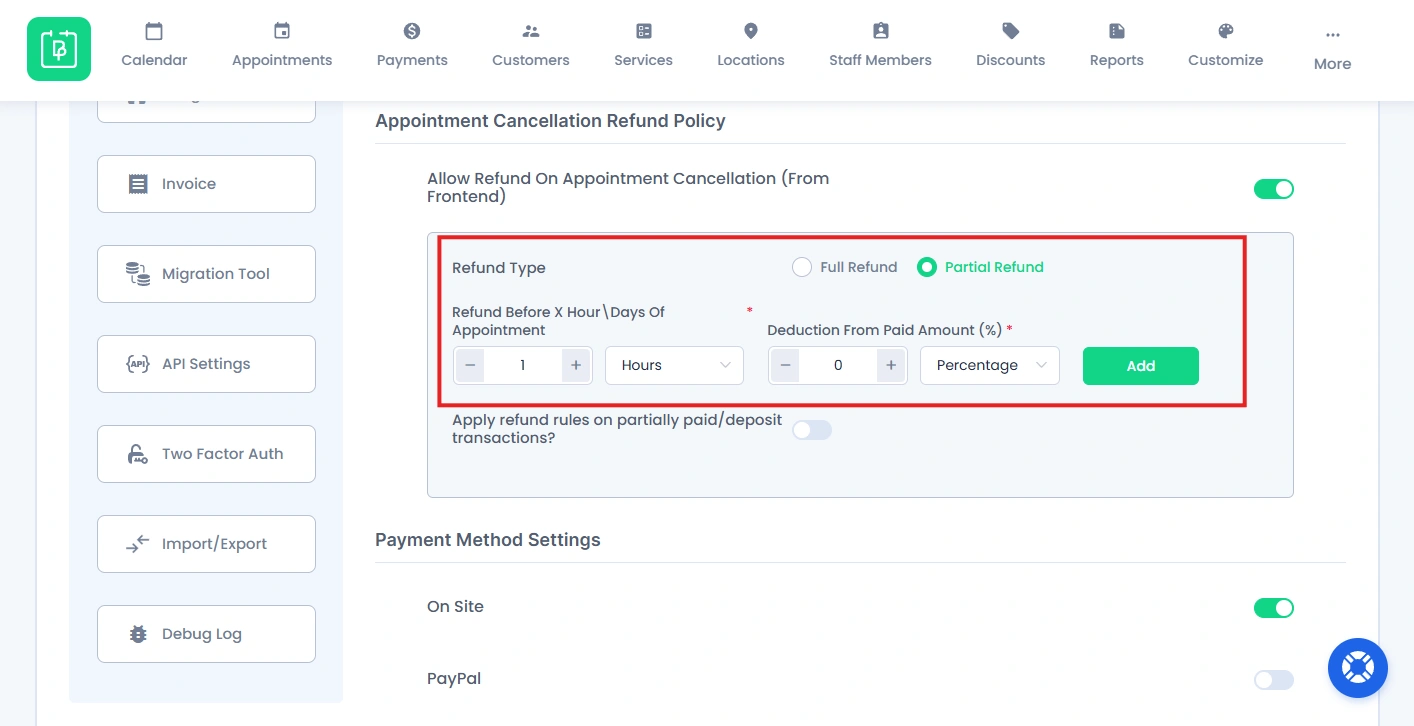Click the Services list icon

click(x=644, y=31)
